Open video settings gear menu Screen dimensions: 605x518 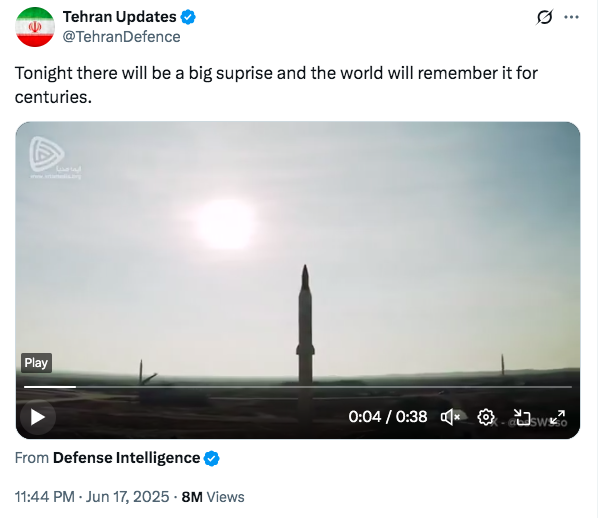coord(485,417)
